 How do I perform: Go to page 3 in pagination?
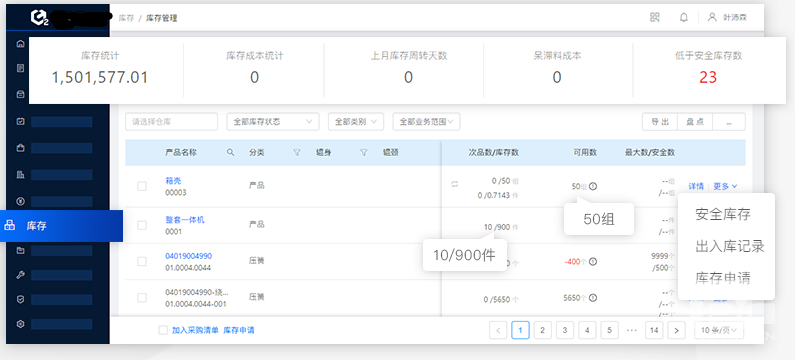pos(565,331)
